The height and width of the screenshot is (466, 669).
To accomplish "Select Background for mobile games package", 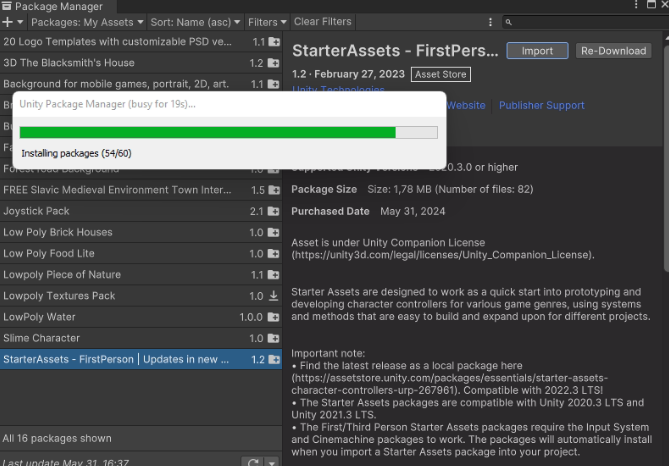I will click(x=141, y=84).
